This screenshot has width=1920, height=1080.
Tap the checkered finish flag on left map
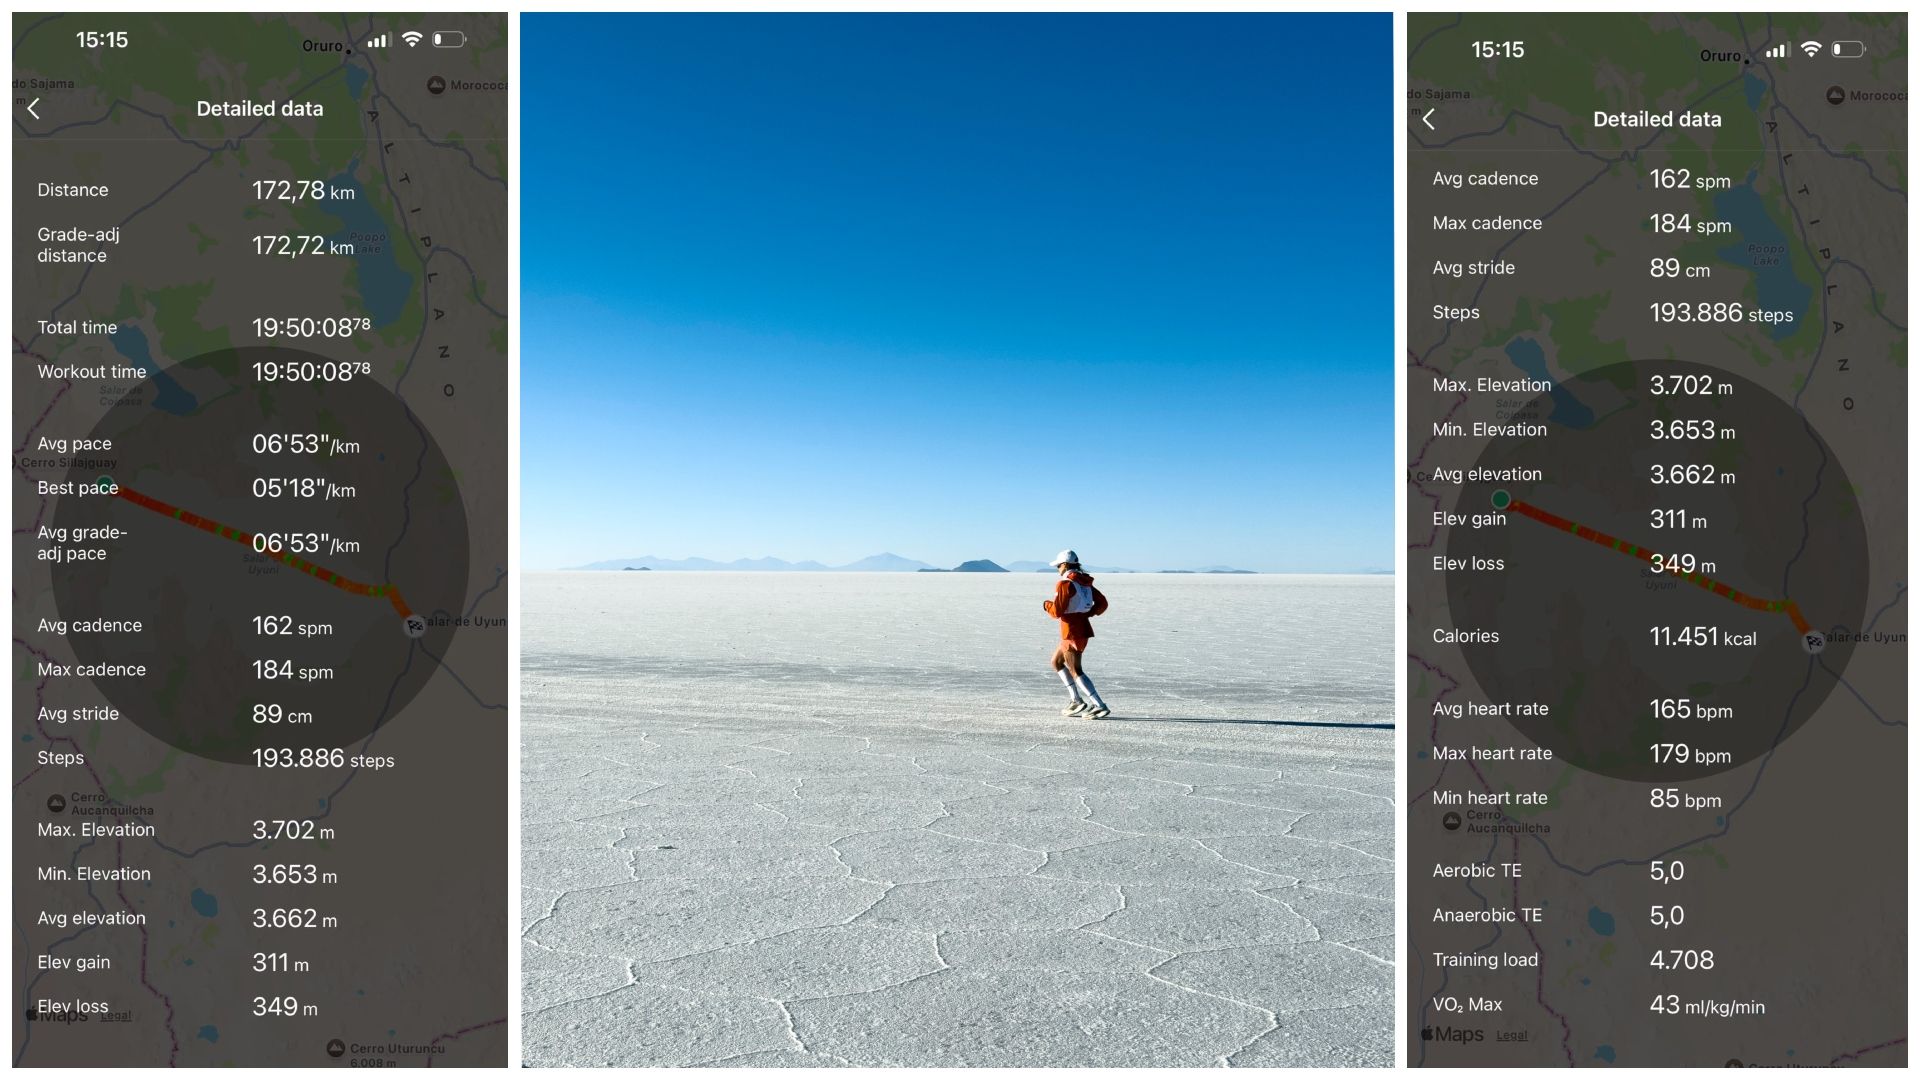pos(414,626)
